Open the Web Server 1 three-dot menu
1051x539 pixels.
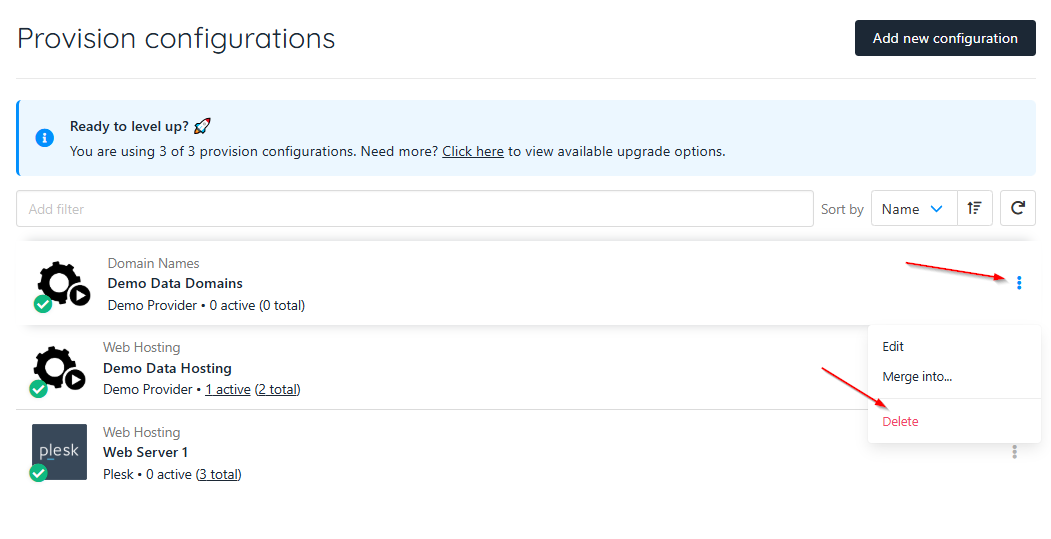1014,452
